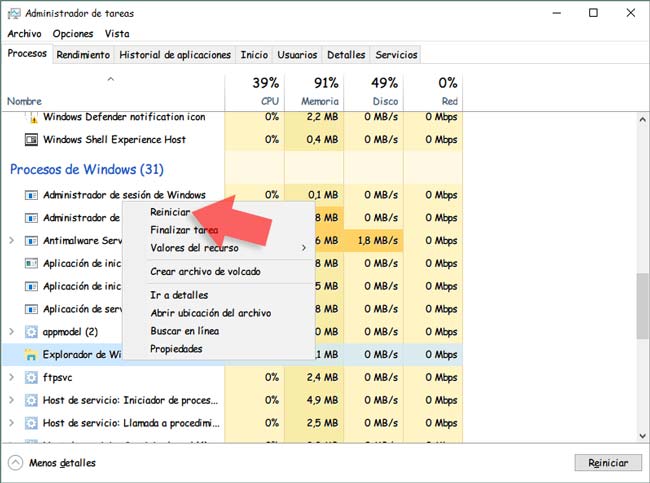Click the Explorador de Windows folder icon

pos(31,354)
